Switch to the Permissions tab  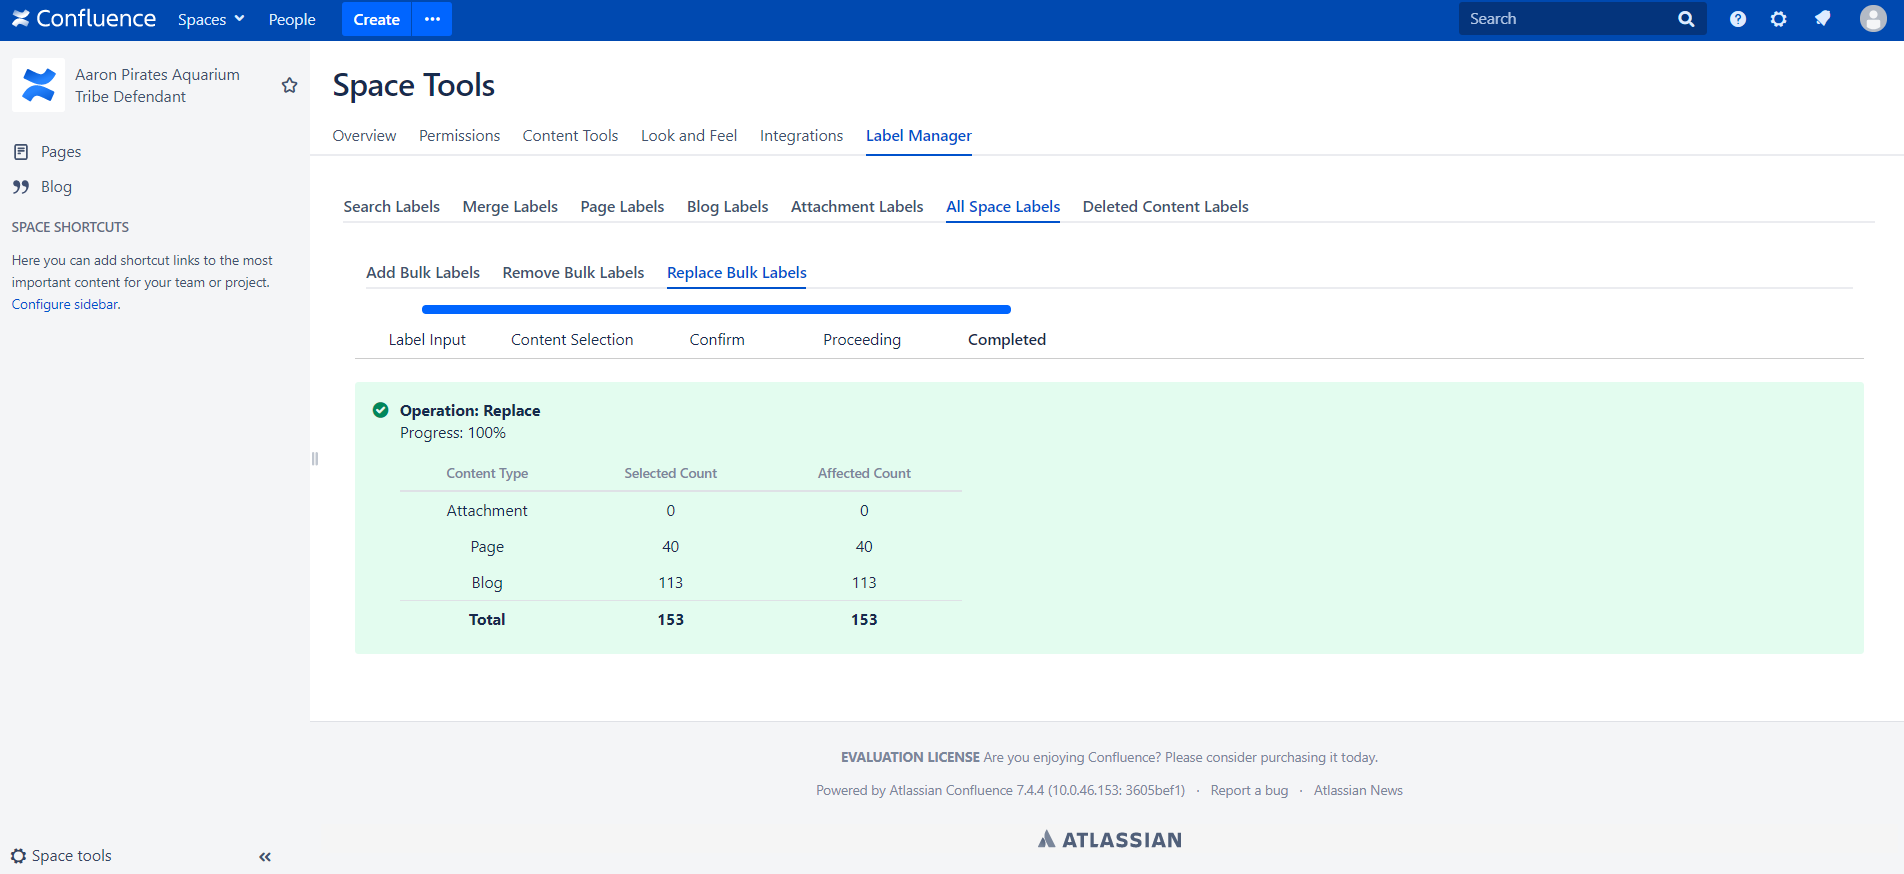click(459, 136)
